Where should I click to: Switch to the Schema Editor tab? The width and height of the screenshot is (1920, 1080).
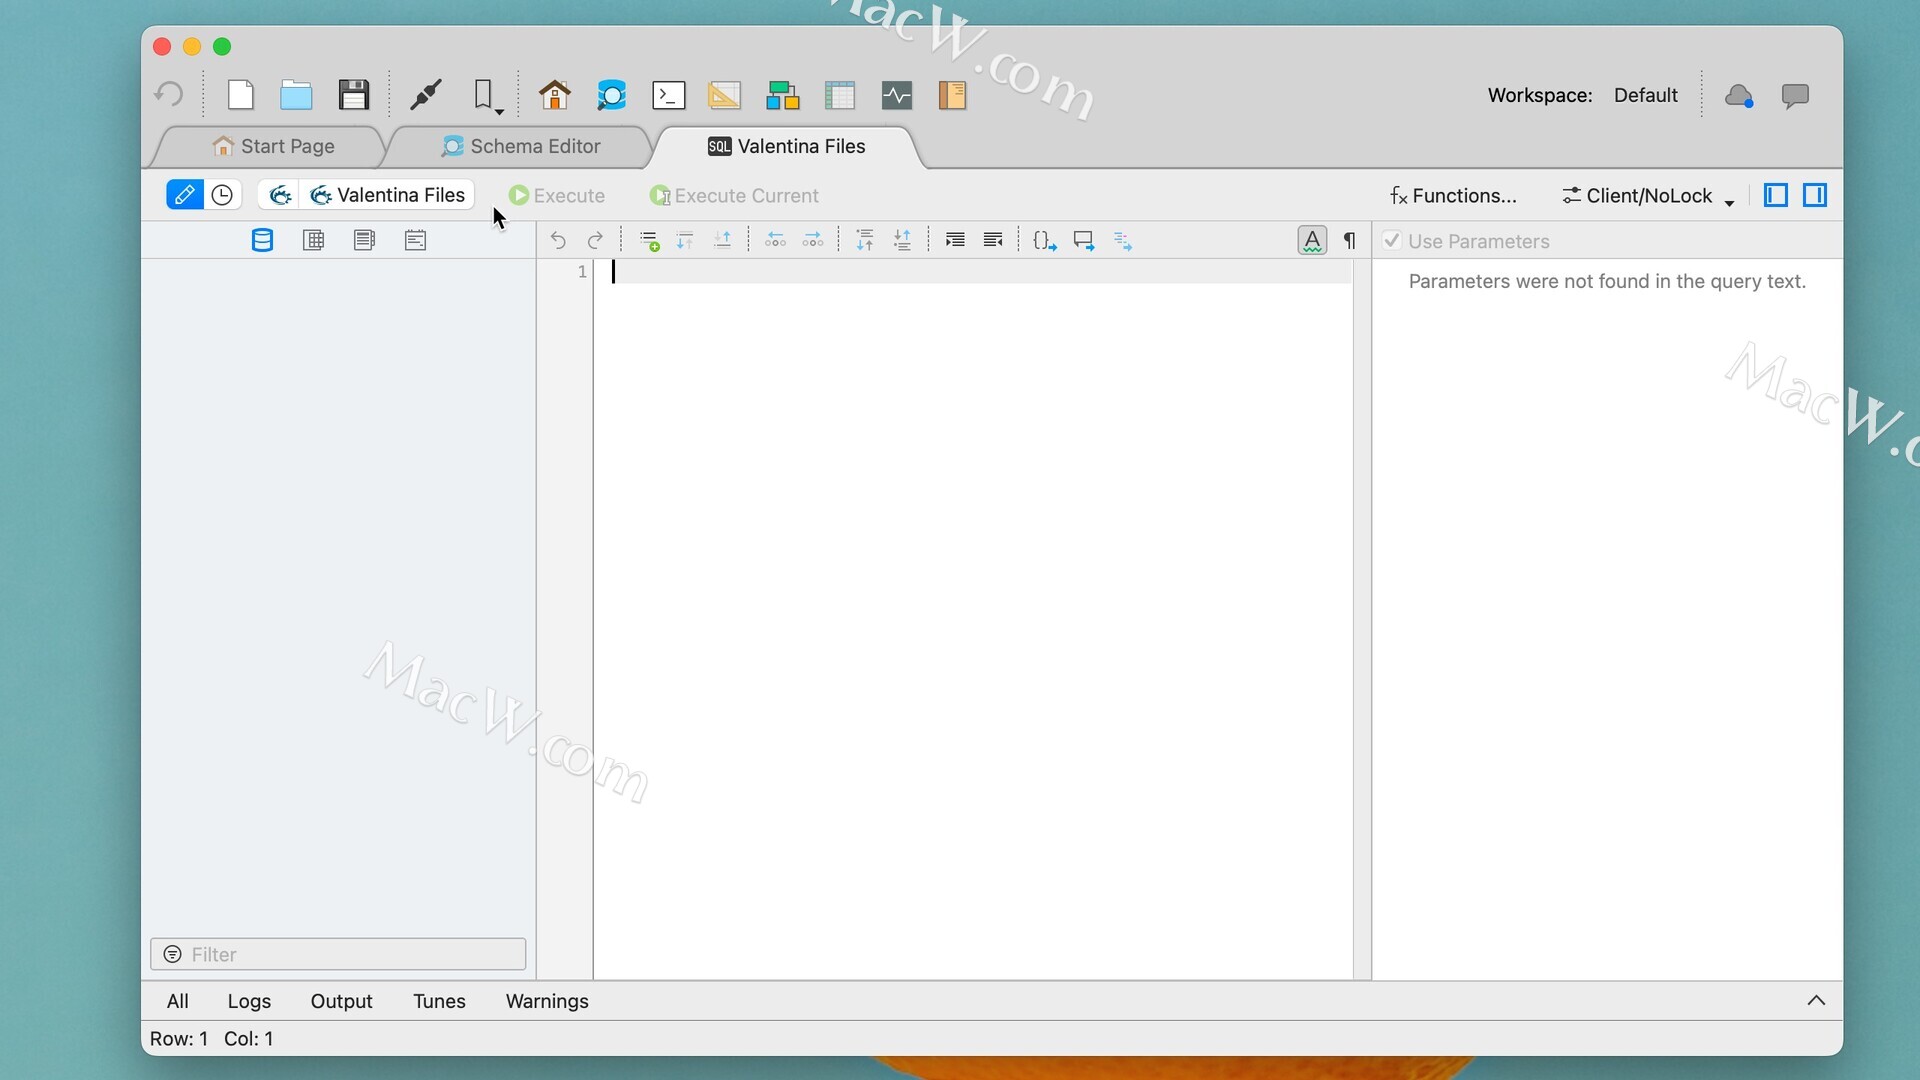click(x=521, y=146)
